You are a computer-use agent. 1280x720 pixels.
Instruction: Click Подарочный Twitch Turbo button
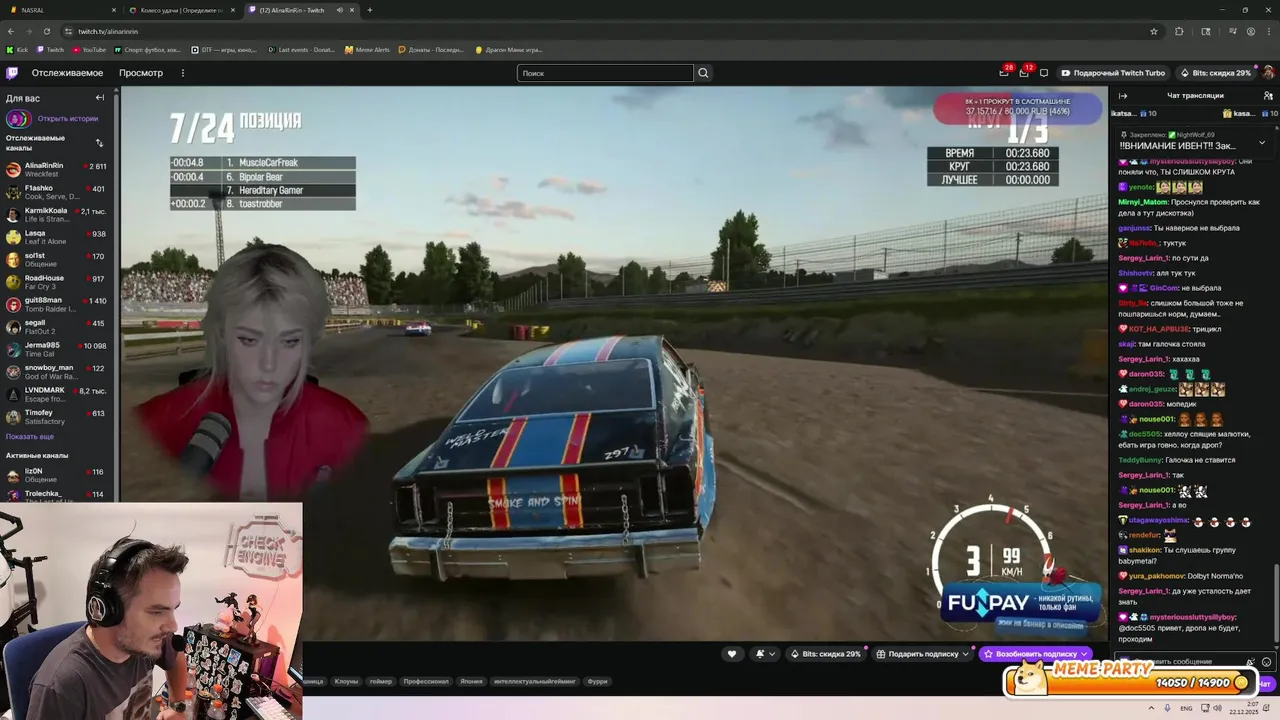(1113, 73)
